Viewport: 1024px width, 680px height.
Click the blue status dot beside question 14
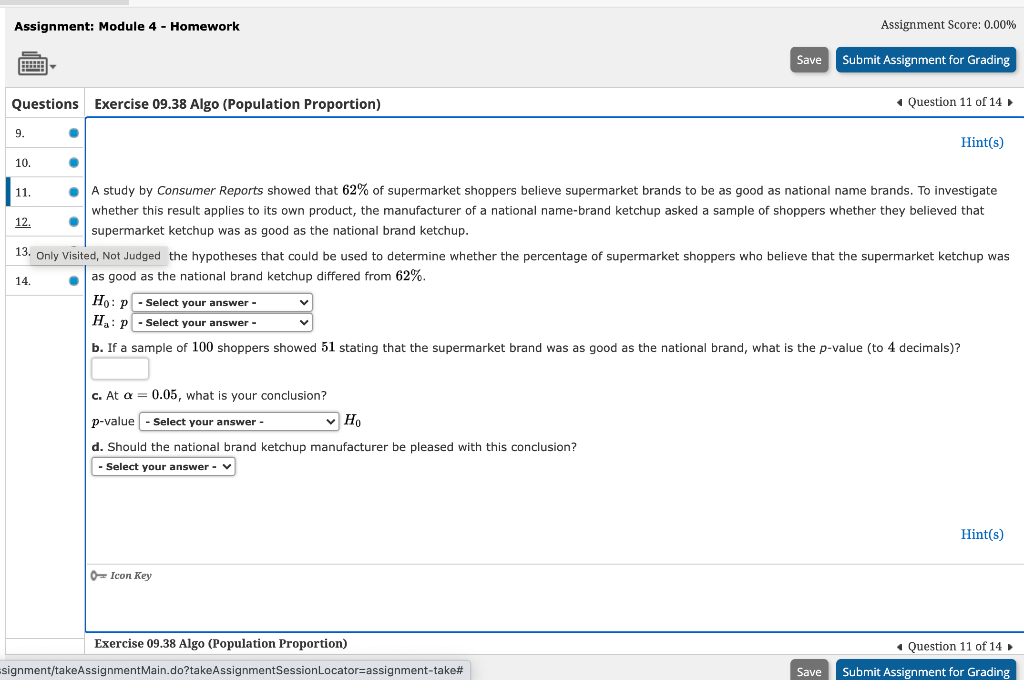[71, 281]
